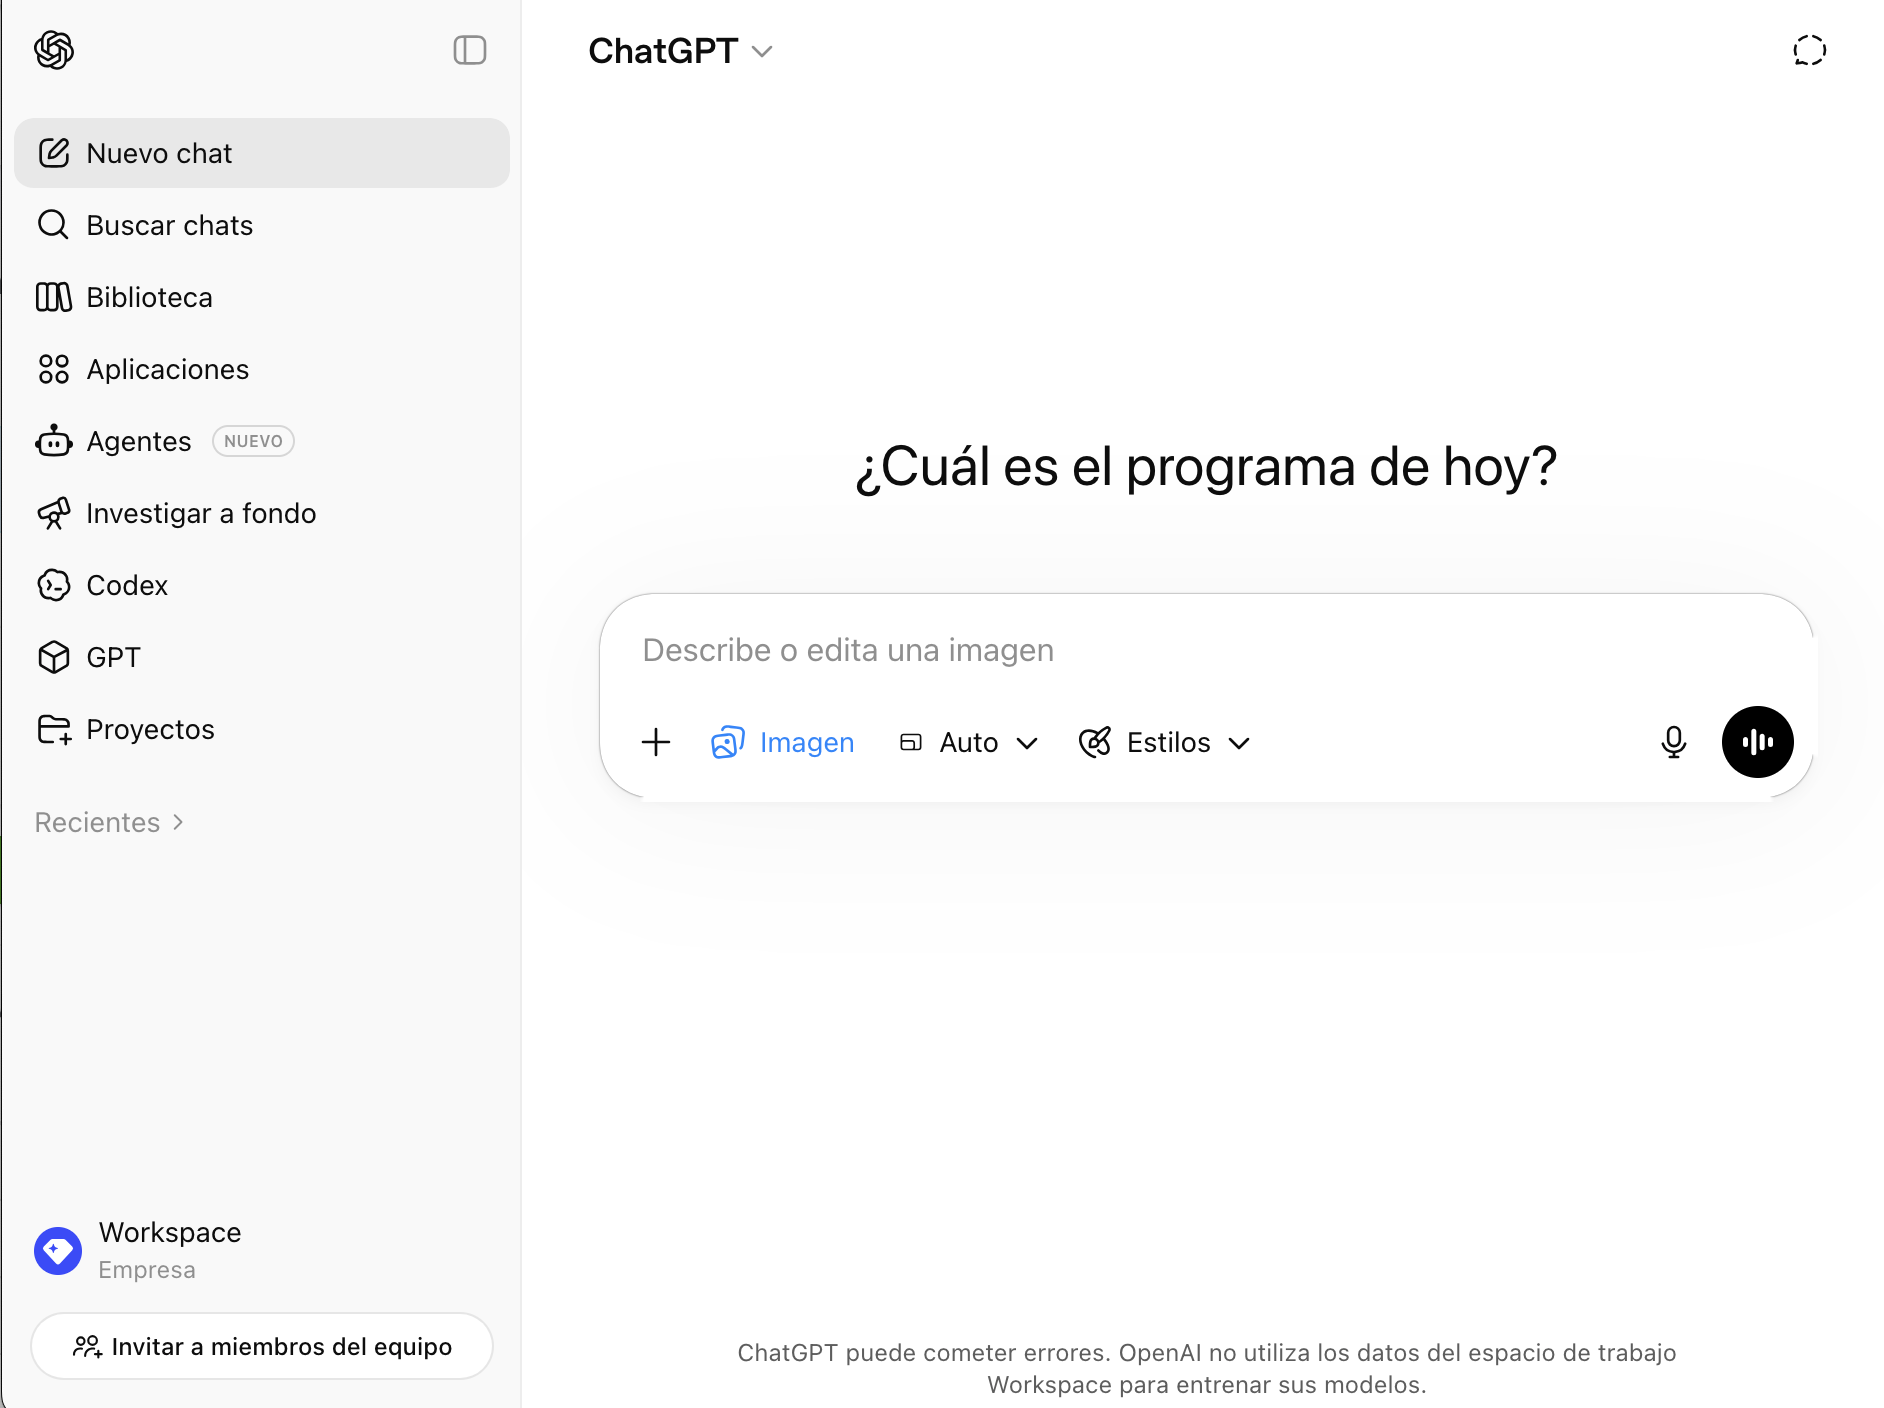Screen dimensions: 1884x1408
Task: Deselect the Imagen generation mode
Action: click(782, 742)
